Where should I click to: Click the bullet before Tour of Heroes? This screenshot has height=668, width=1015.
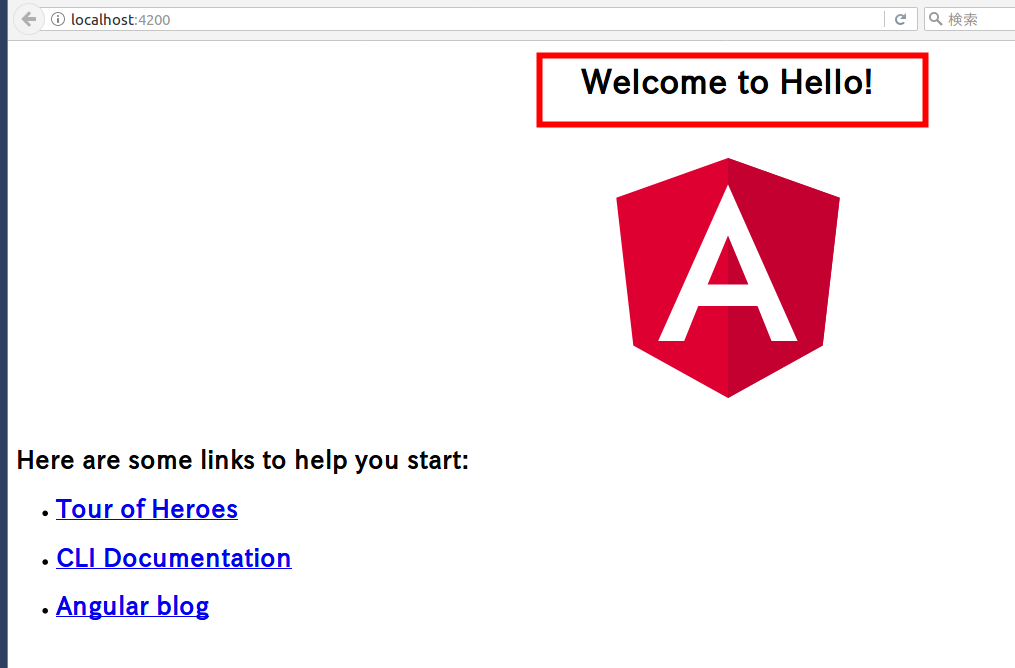[x=45, y=513]
